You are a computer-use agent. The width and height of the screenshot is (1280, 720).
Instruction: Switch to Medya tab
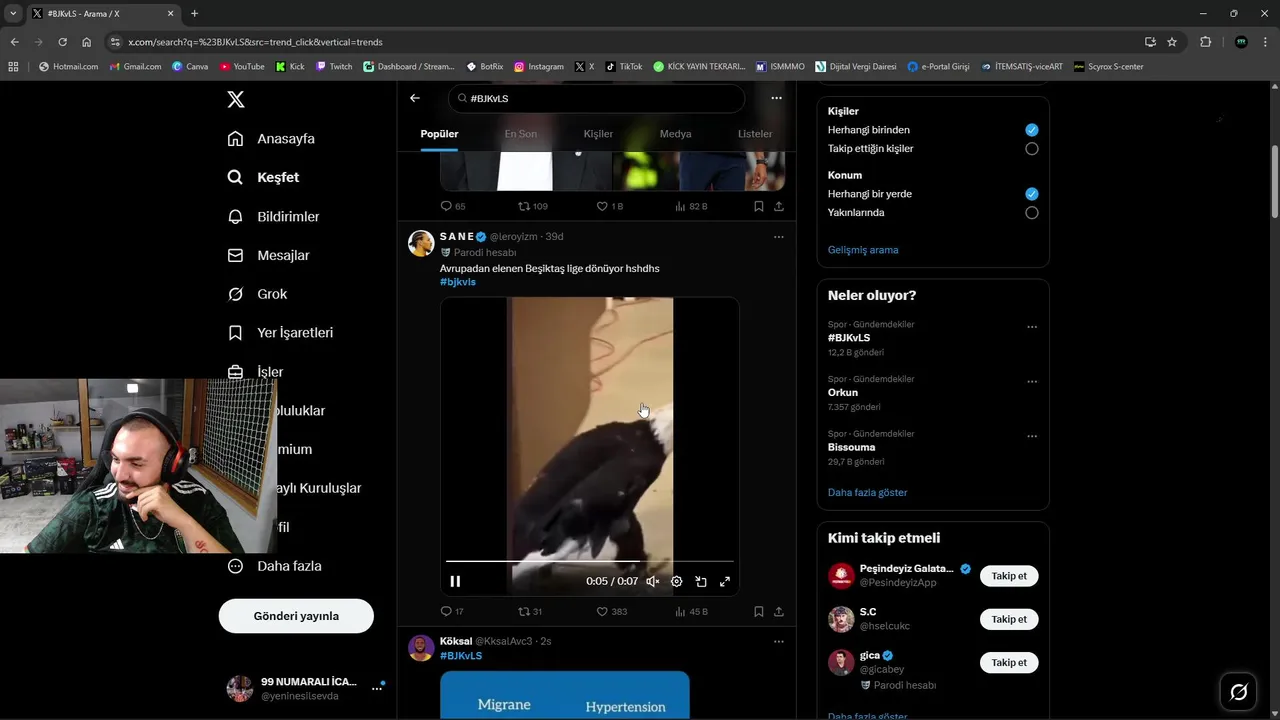click(x=675, y=134)
